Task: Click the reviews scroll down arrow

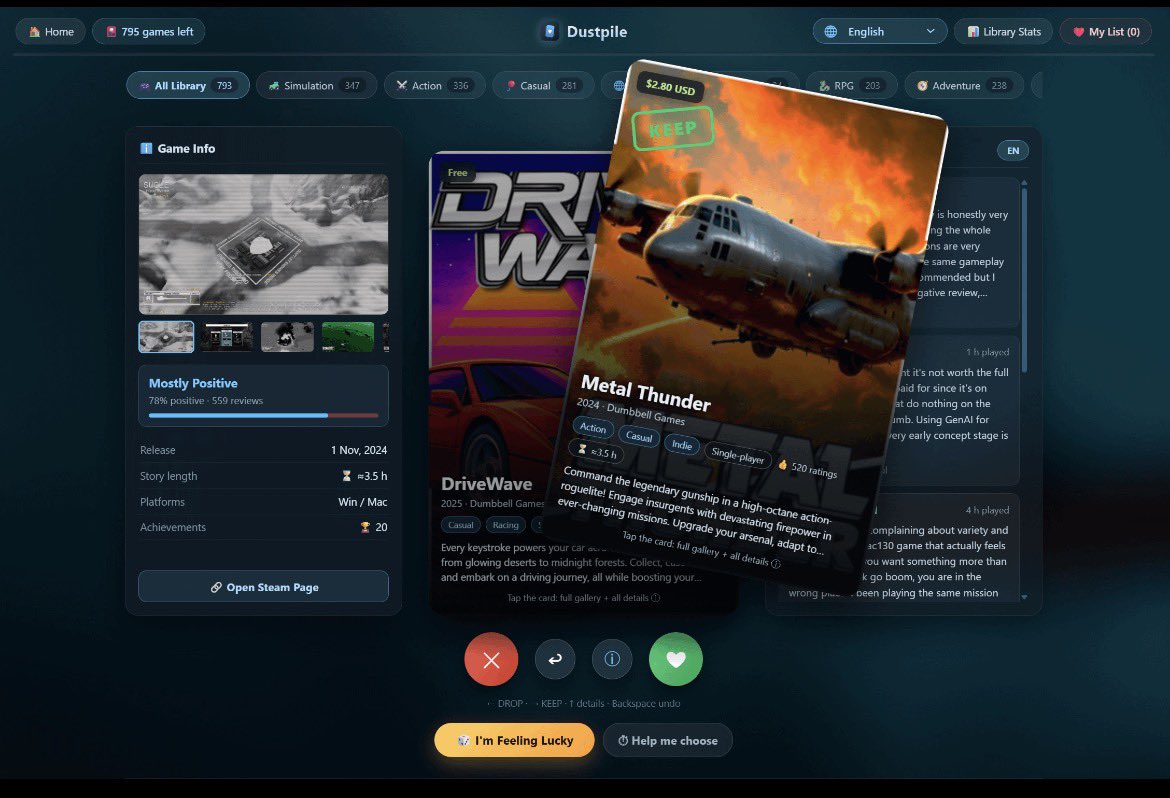Action: tap(1024, 597)
